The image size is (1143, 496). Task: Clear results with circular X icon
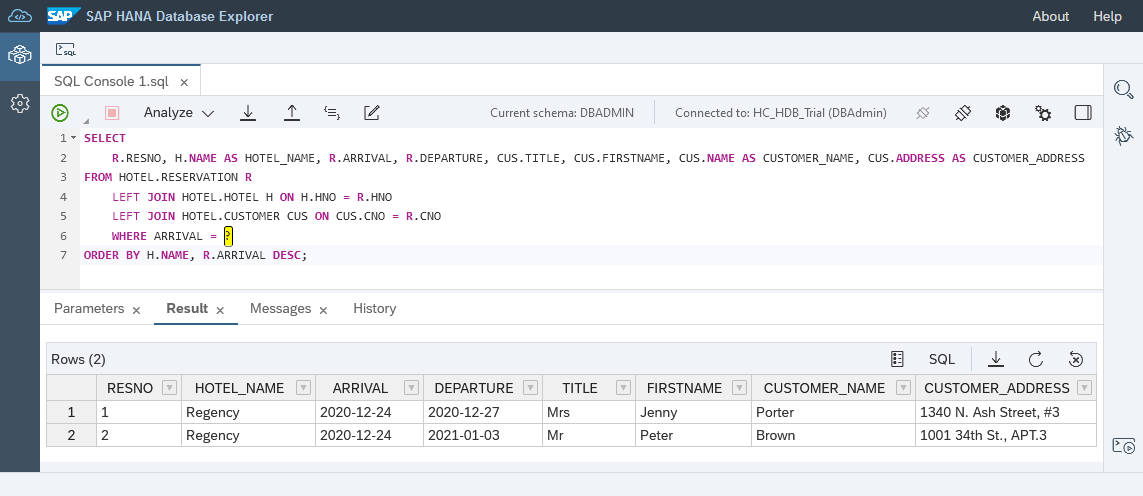[x=1076, y=359]
